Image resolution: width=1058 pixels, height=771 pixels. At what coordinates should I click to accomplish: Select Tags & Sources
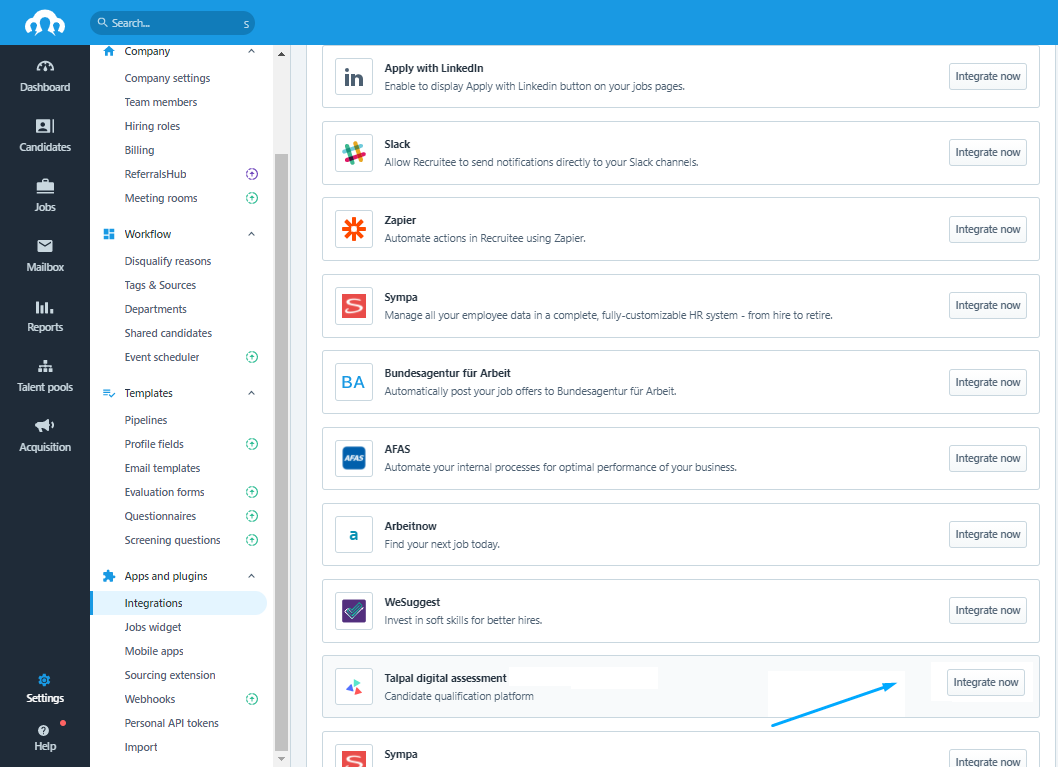160,285
